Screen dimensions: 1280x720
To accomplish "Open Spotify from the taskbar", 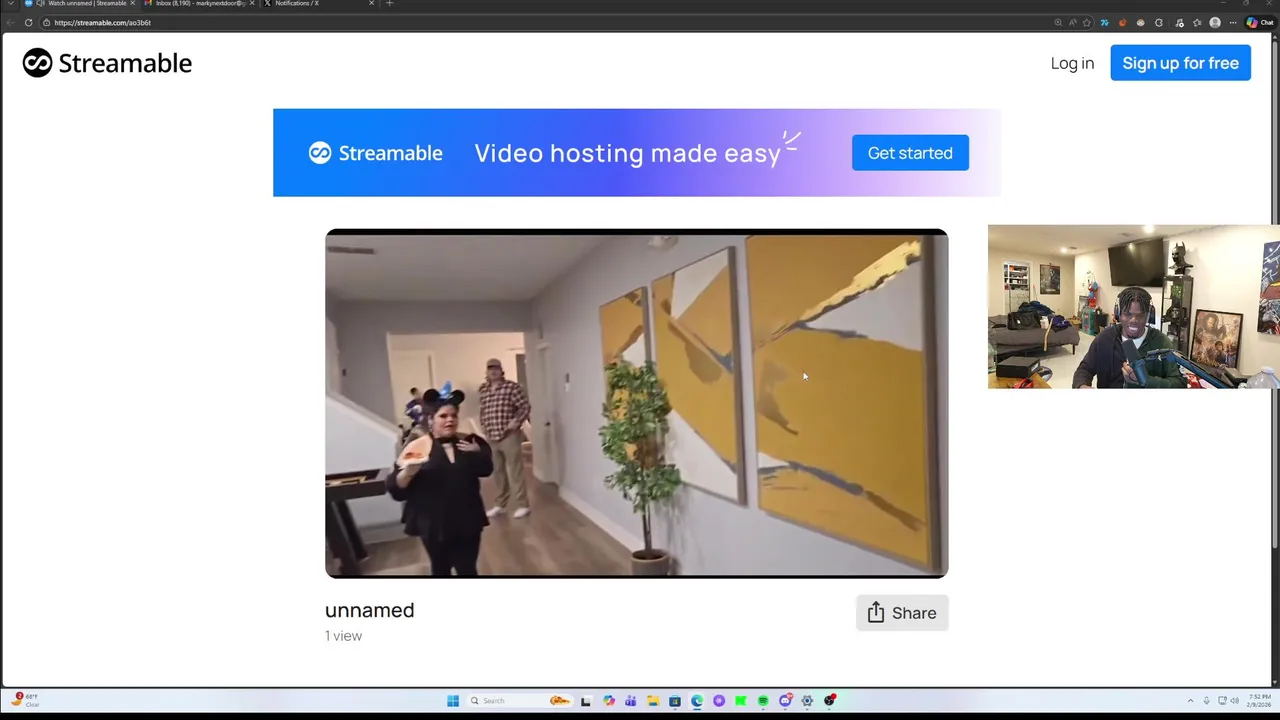I will (x=763, y=701).
